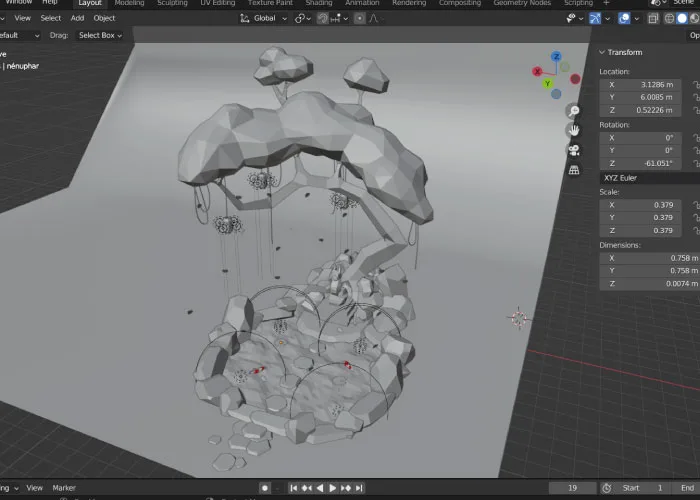Open the Add menu
Screen dimensions: 700x500
point(77,18)
